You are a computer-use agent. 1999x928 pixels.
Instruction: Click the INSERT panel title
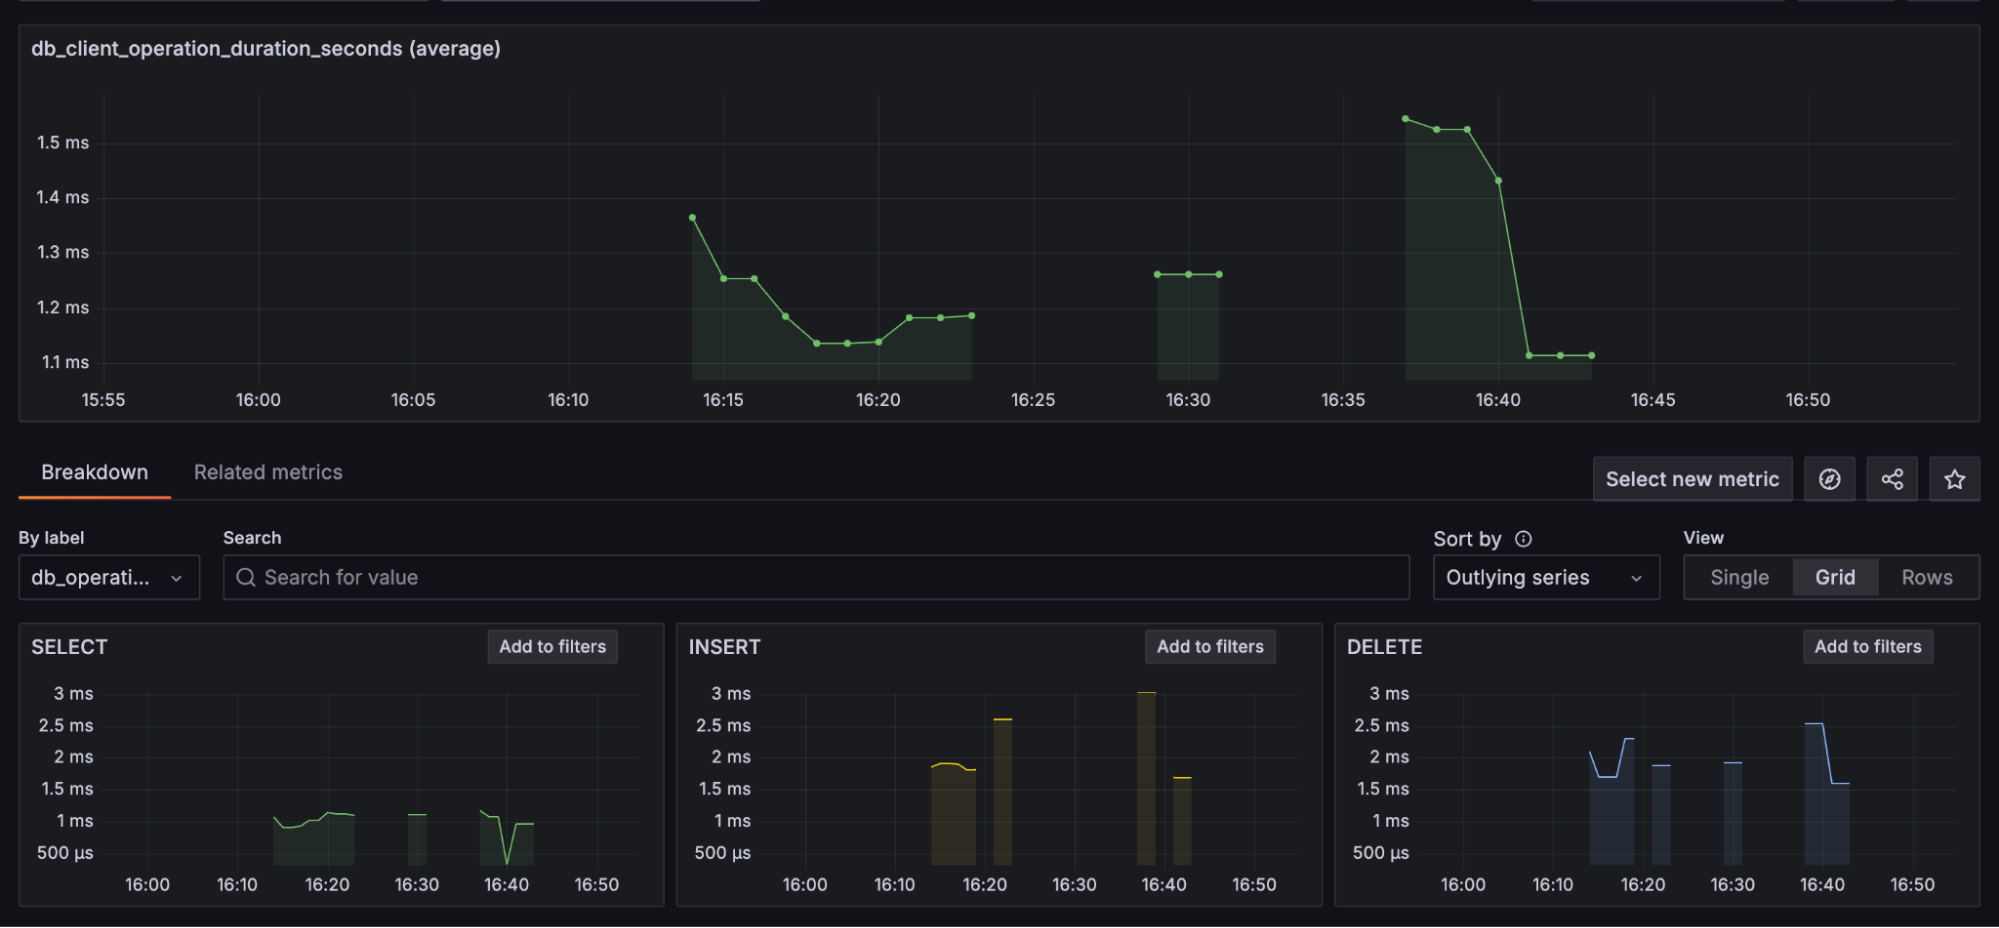pyautogui.click(x=724, y=647)
